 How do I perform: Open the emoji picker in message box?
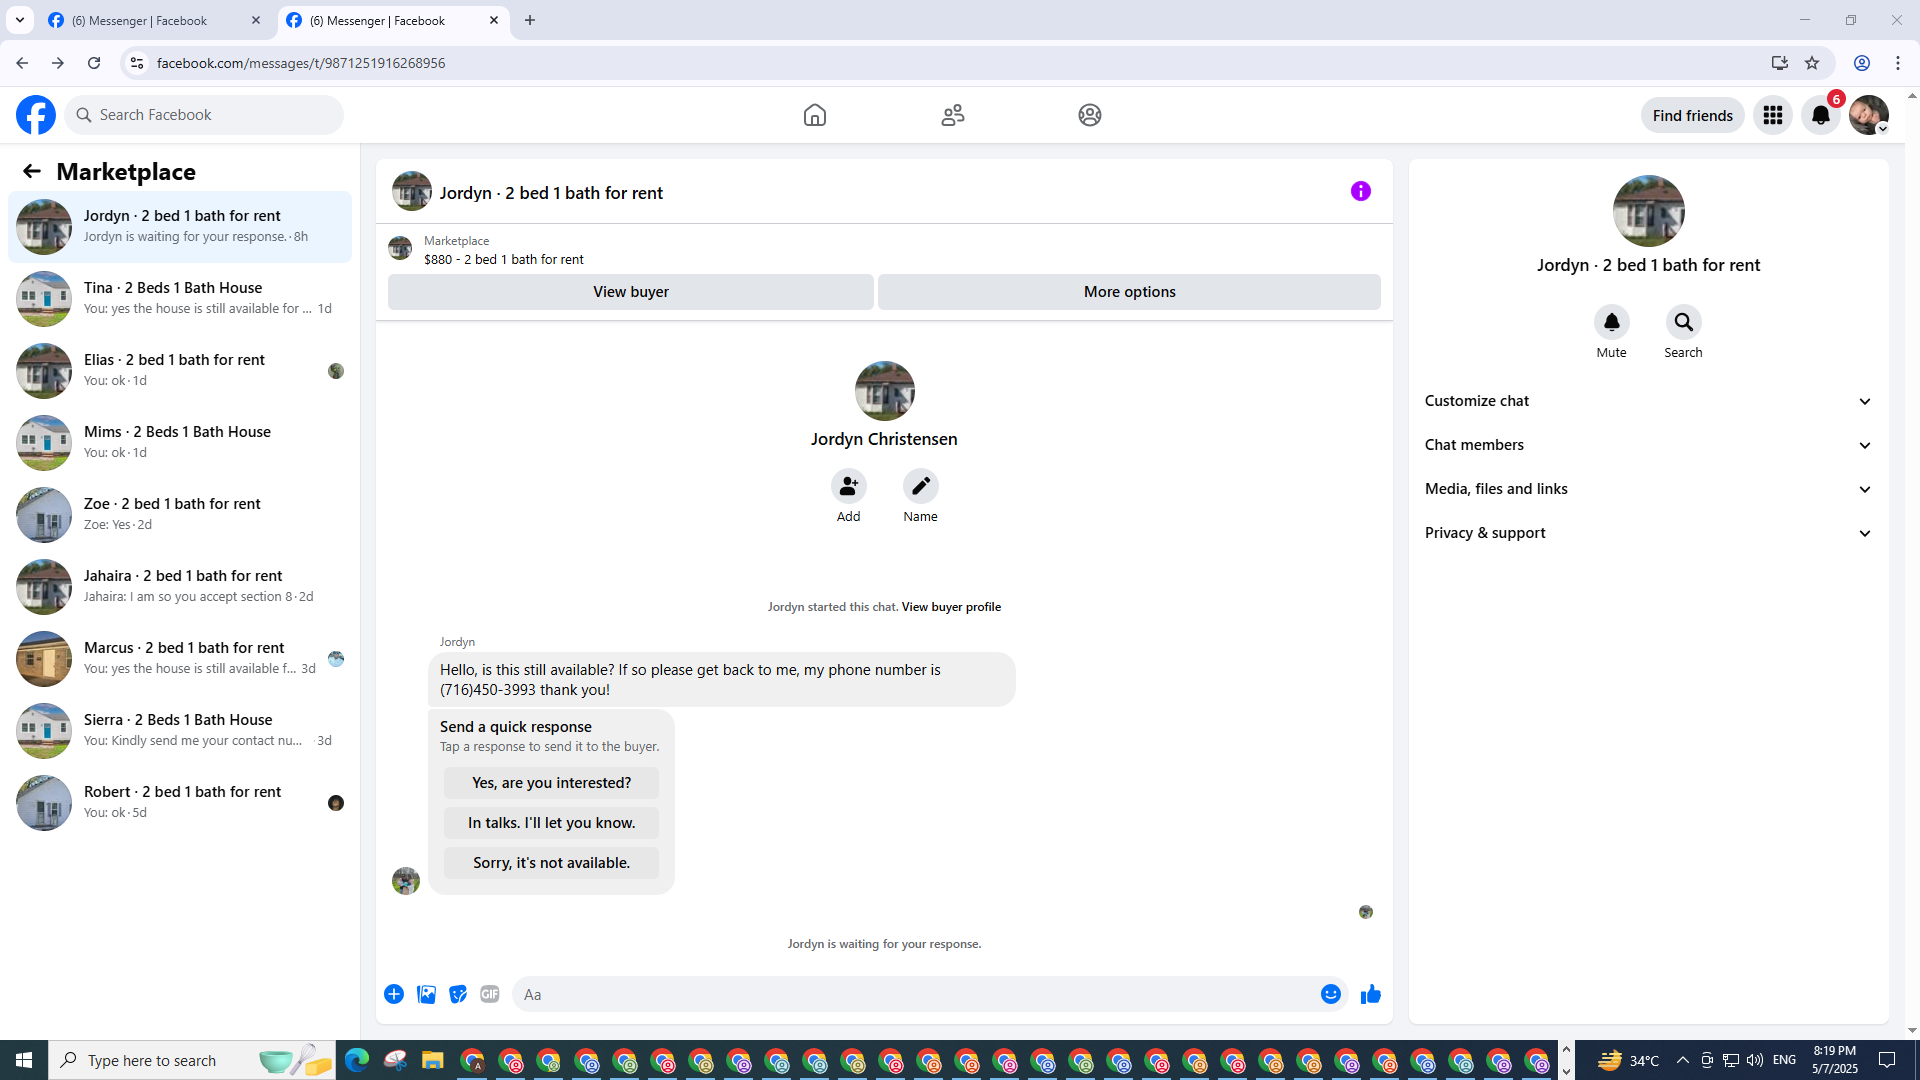pos(1330,994)
